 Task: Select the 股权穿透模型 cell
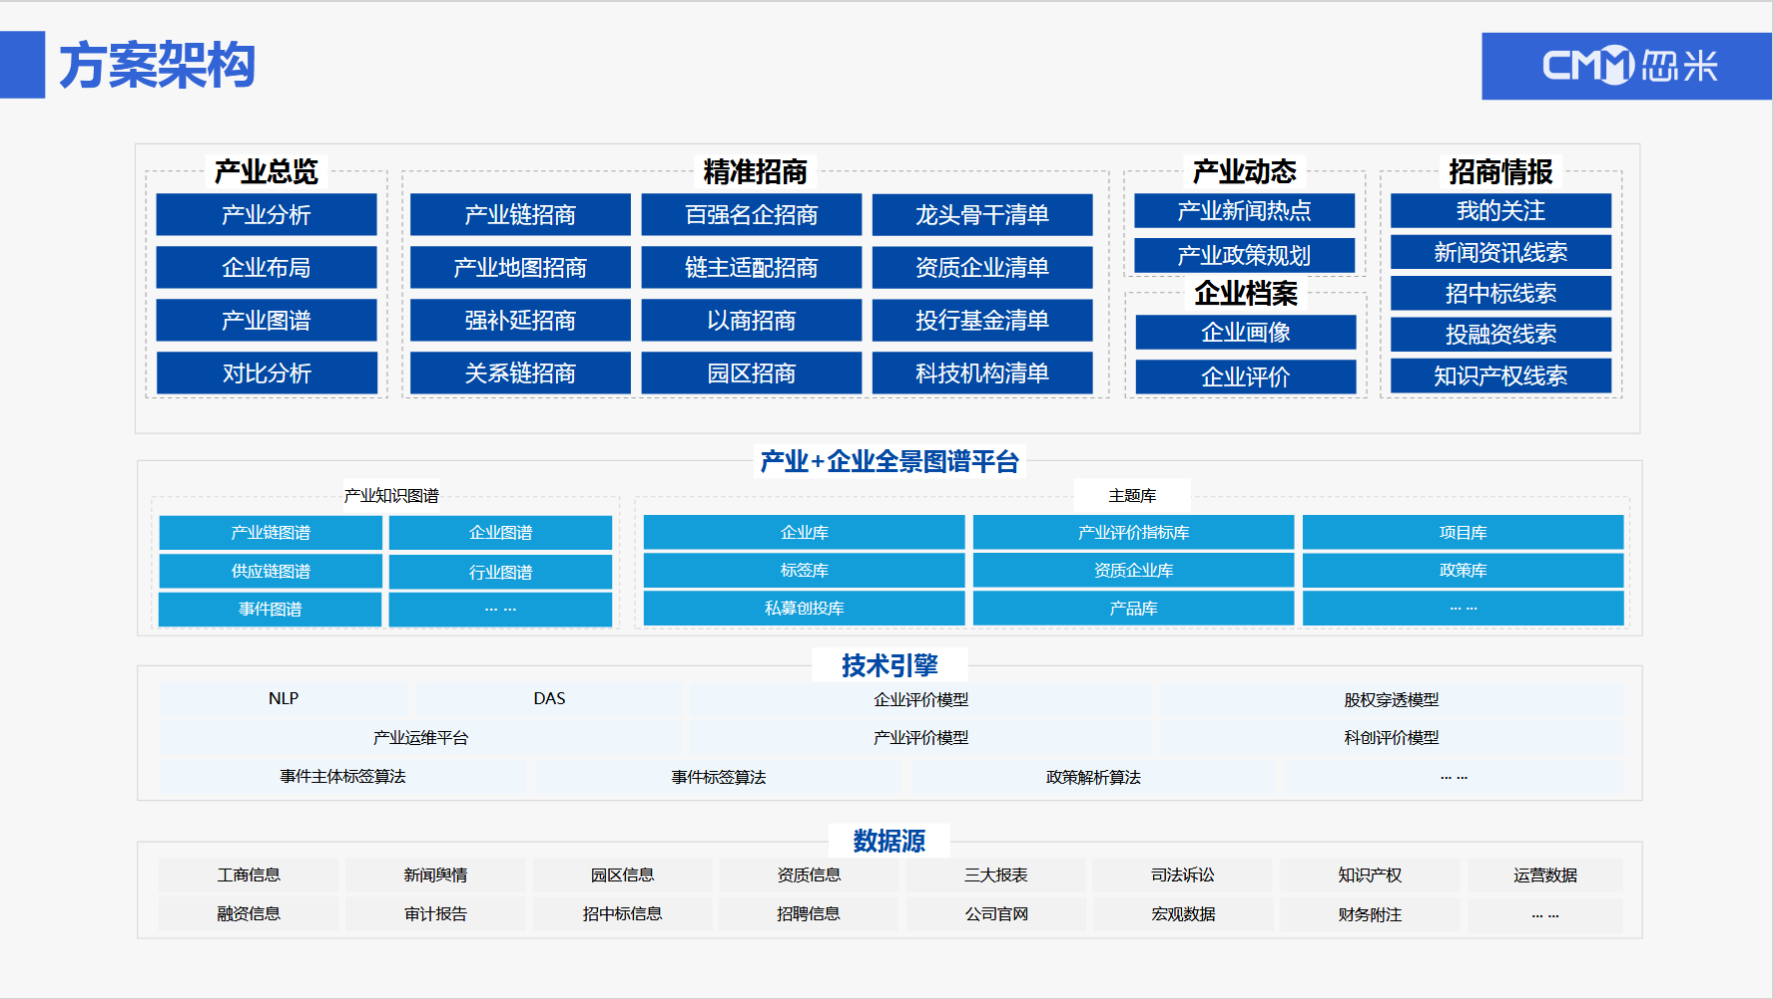(x=1390, y=700)
